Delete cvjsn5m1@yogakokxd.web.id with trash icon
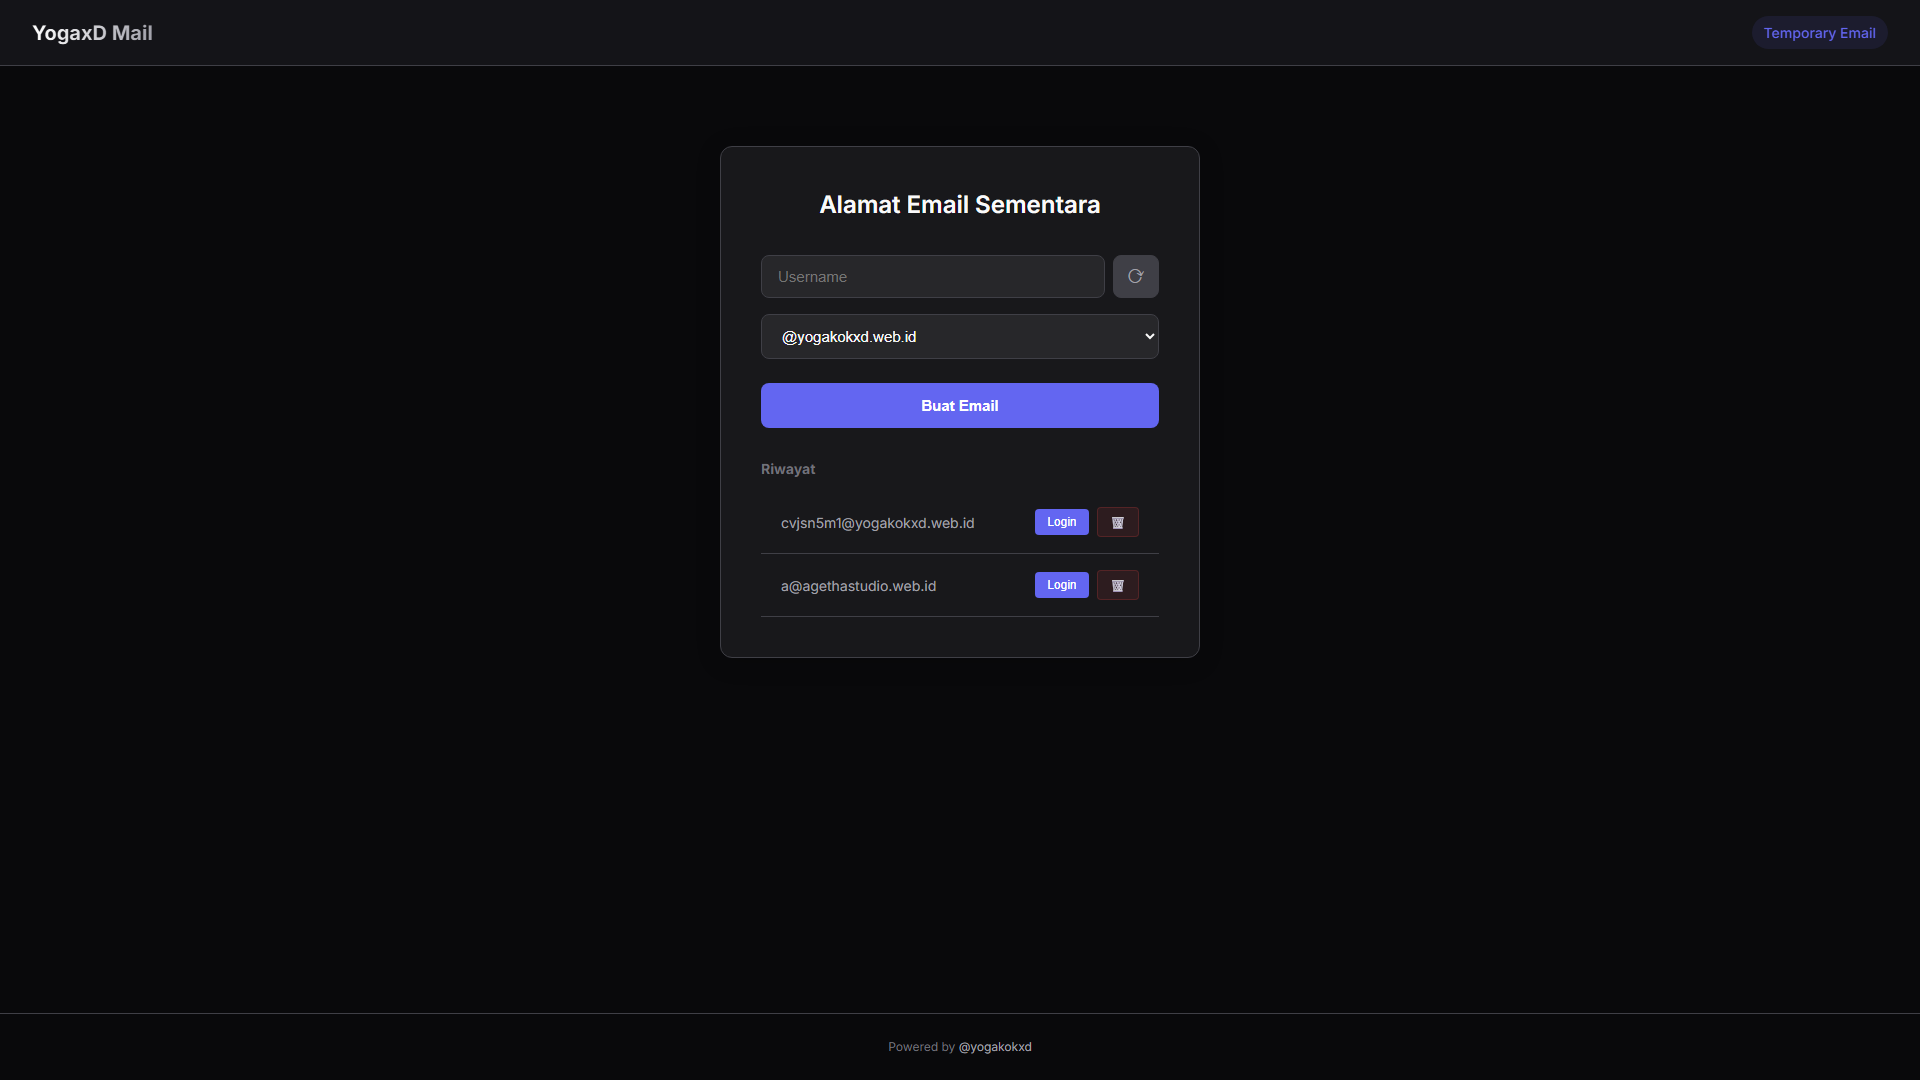Screen dimensions: 1920x1080 1117,522
